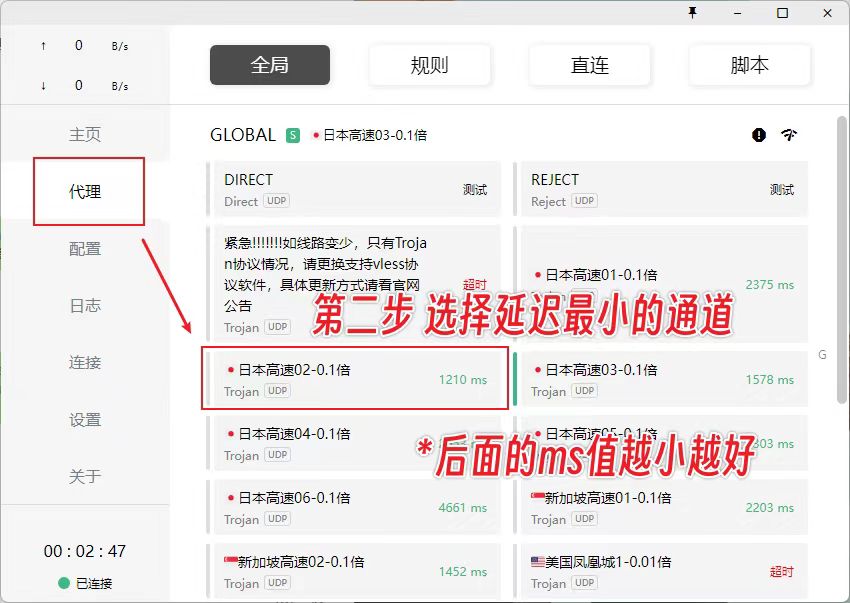Select the 日本高速02-0.1倍 node
This screenshot has height=603, width=850.
coord(353,379)
